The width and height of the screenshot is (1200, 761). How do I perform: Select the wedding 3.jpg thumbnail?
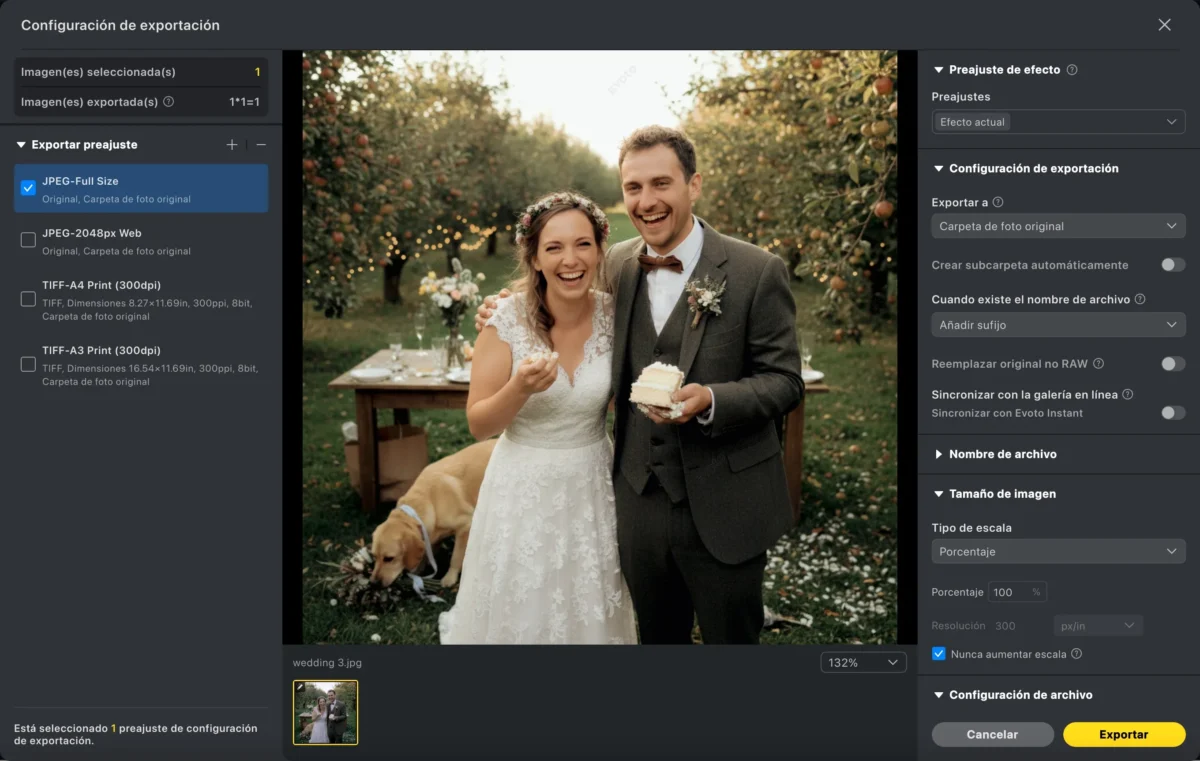tap(325, 712)
